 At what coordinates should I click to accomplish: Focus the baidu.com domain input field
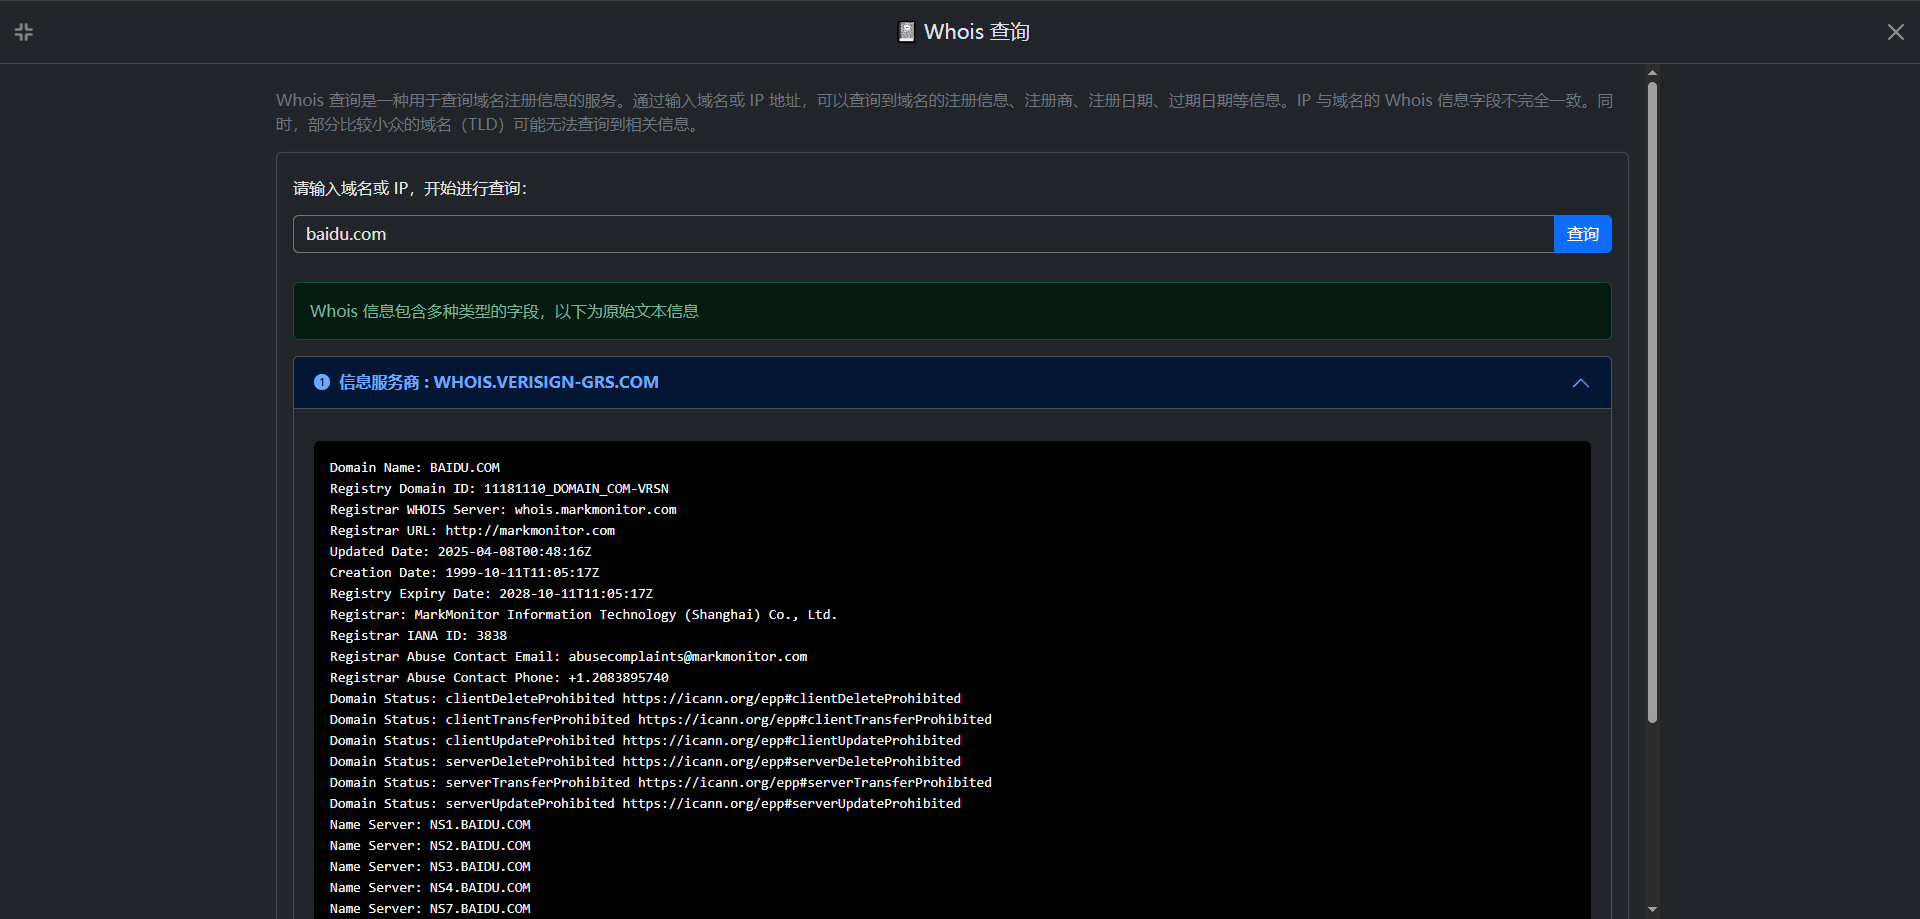coord(922,234)
